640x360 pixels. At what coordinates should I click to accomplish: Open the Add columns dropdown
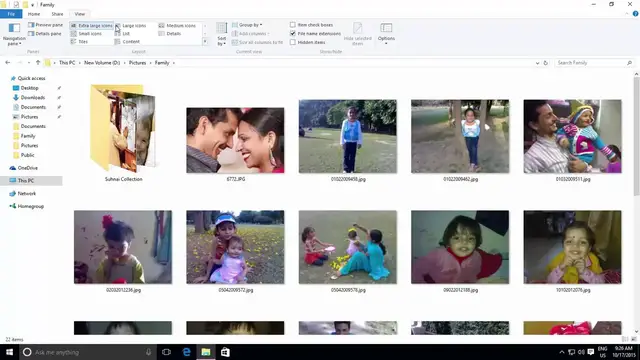point(251,33)
